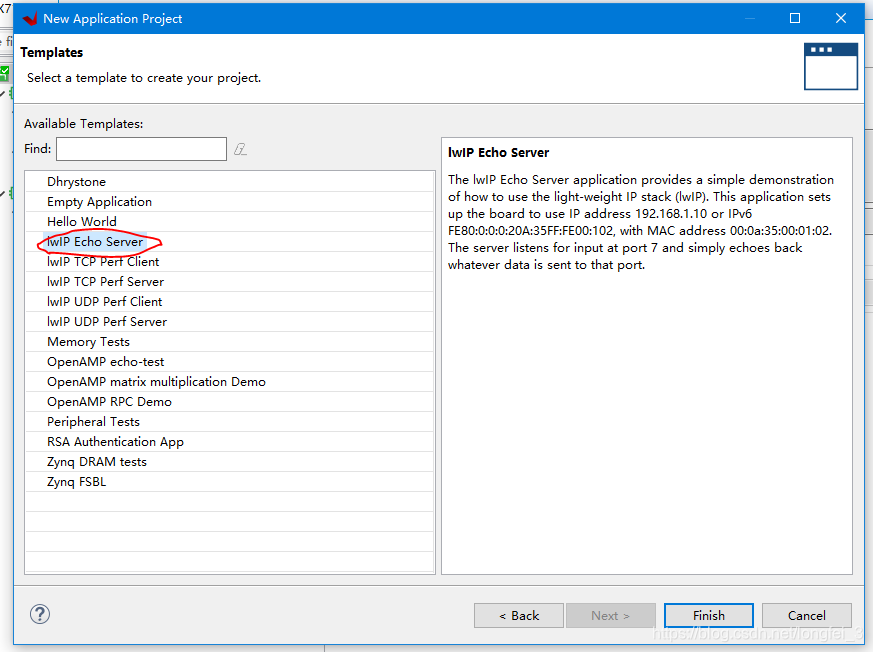The width and height of the screenshot is (873, 652).
Task: Go to previous page with Back button
Action: pyautogui.click(x=519, y=616)
